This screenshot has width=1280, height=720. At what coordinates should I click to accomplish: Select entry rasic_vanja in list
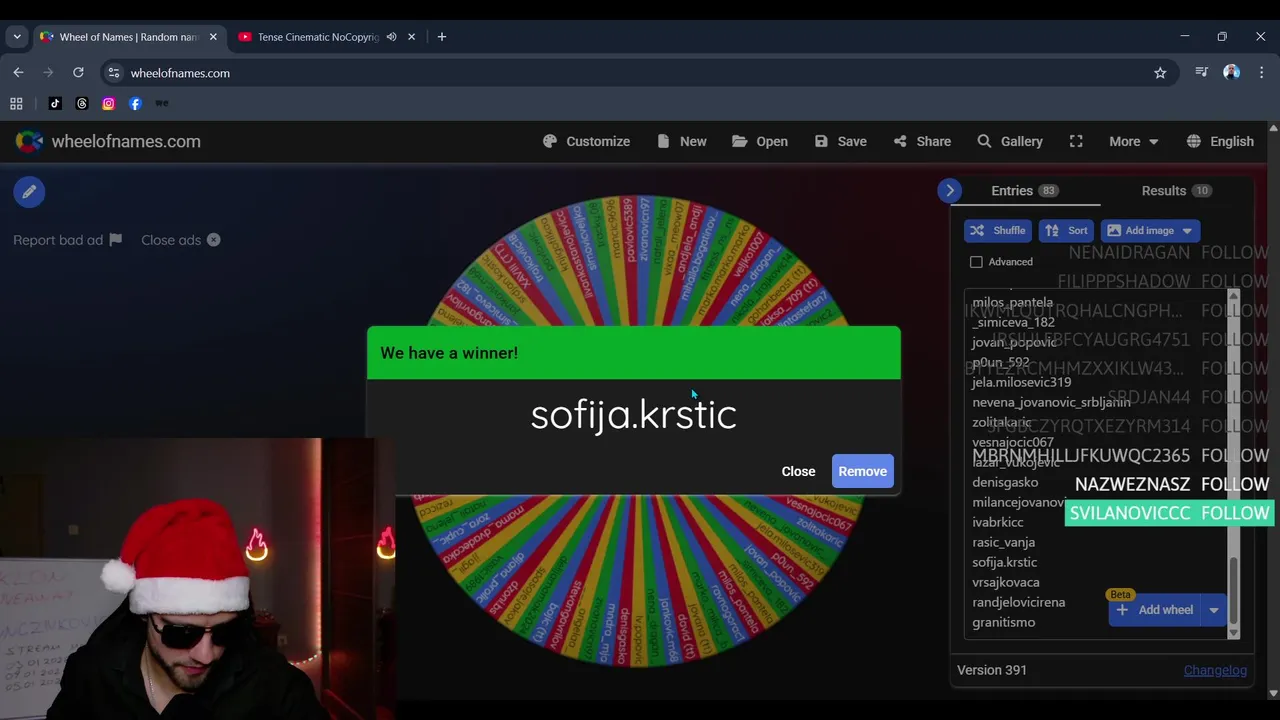tap(1003, 542)
